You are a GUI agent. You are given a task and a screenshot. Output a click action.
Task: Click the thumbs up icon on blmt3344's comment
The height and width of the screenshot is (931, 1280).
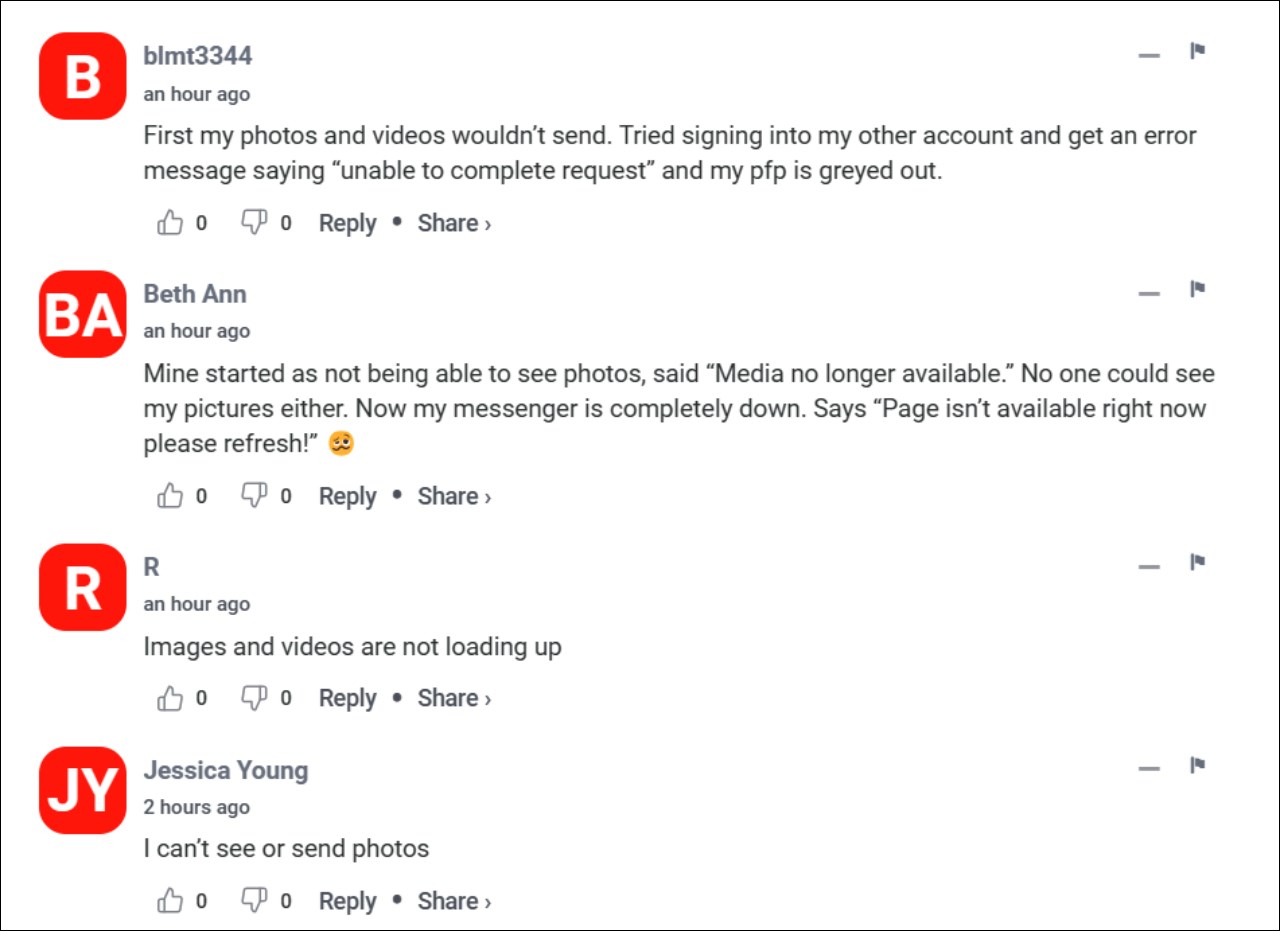coord(170,223)
